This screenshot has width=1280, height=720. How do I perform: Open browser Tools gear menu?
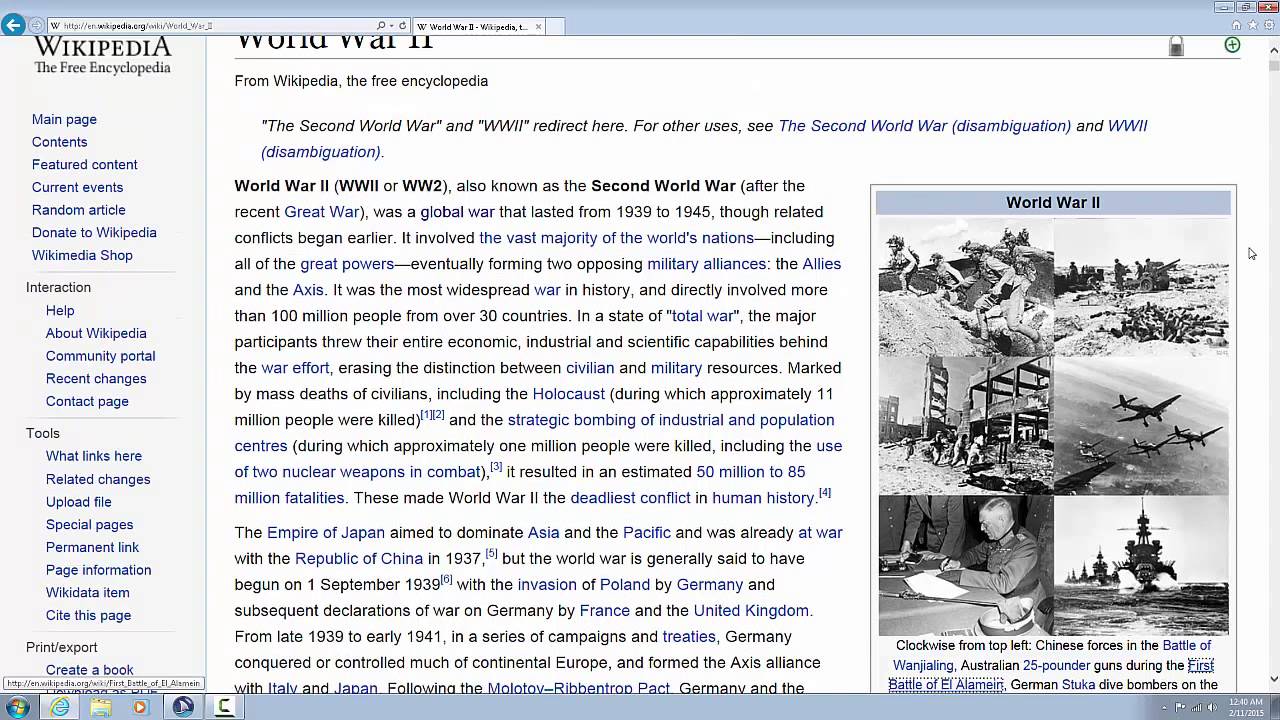click(1269, 25)
